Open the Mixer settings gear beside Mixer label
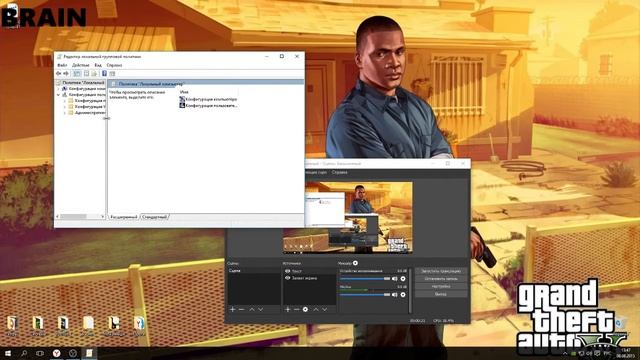The width and height of the screenshot is (640, 360). coord(355,263)
